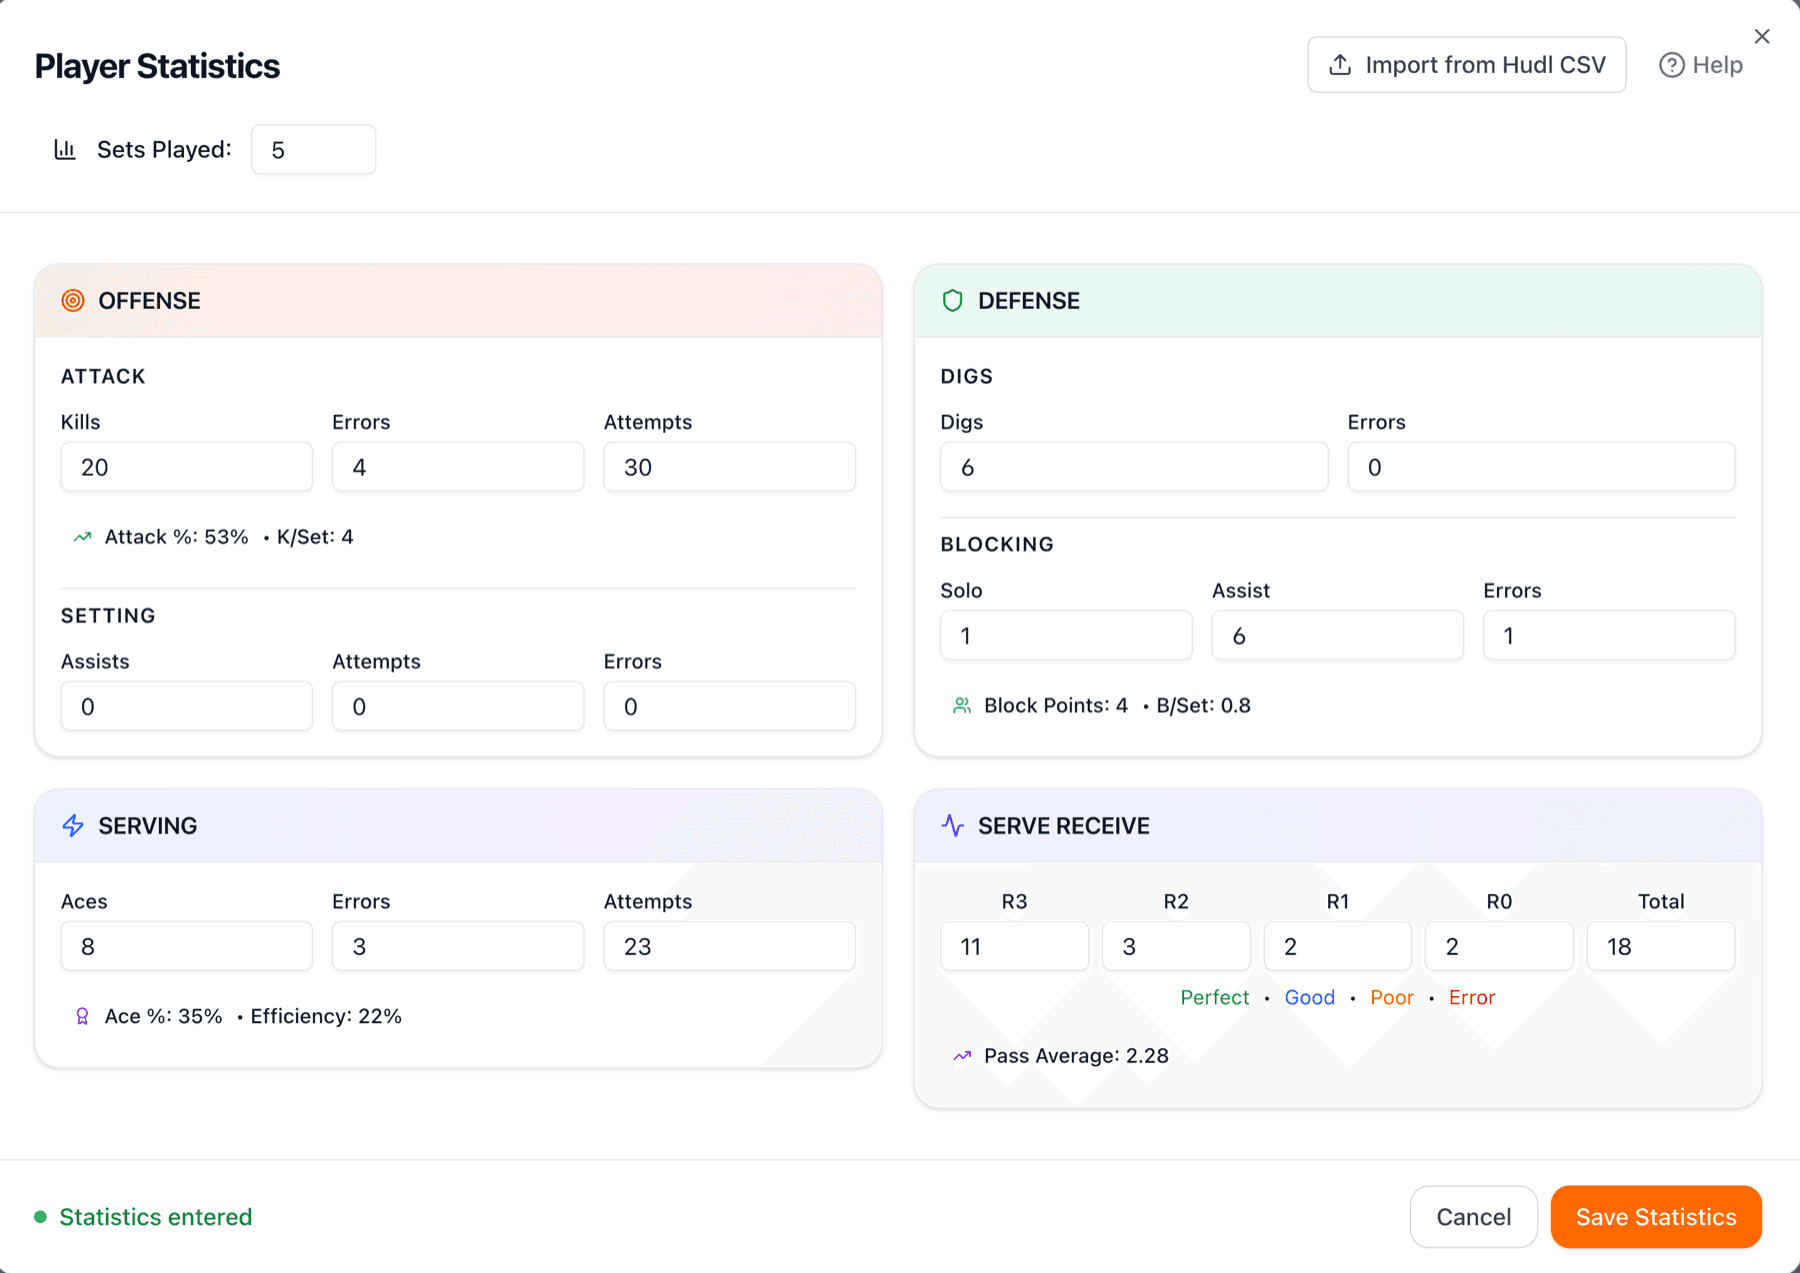Edit the R2 serve receive field
Screen dimensions: 1800x1273
(x=1176, y=947)
